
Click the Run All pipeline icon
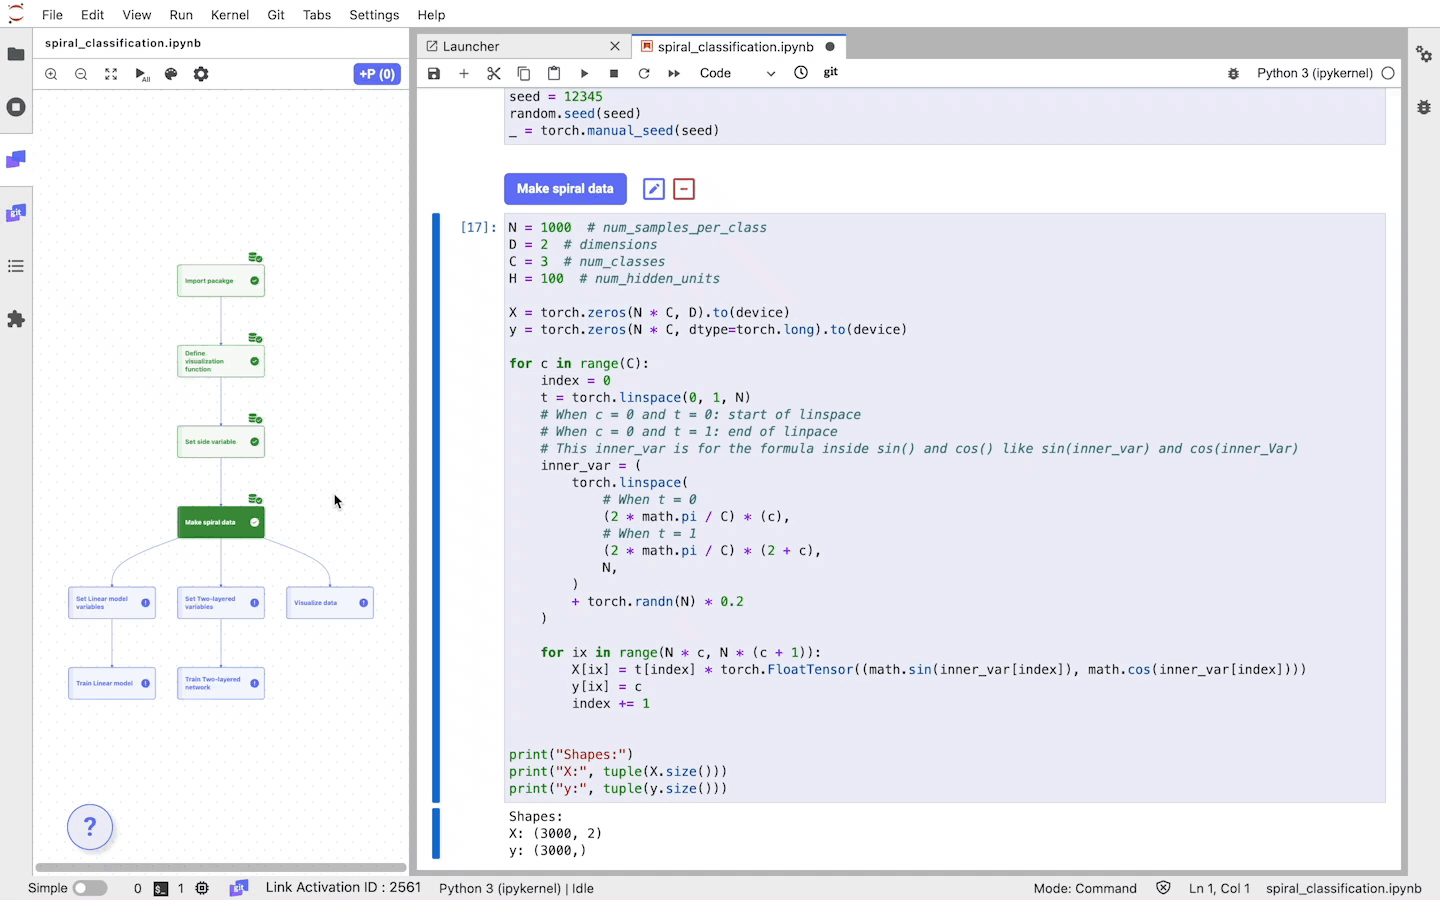pos(142,75)
